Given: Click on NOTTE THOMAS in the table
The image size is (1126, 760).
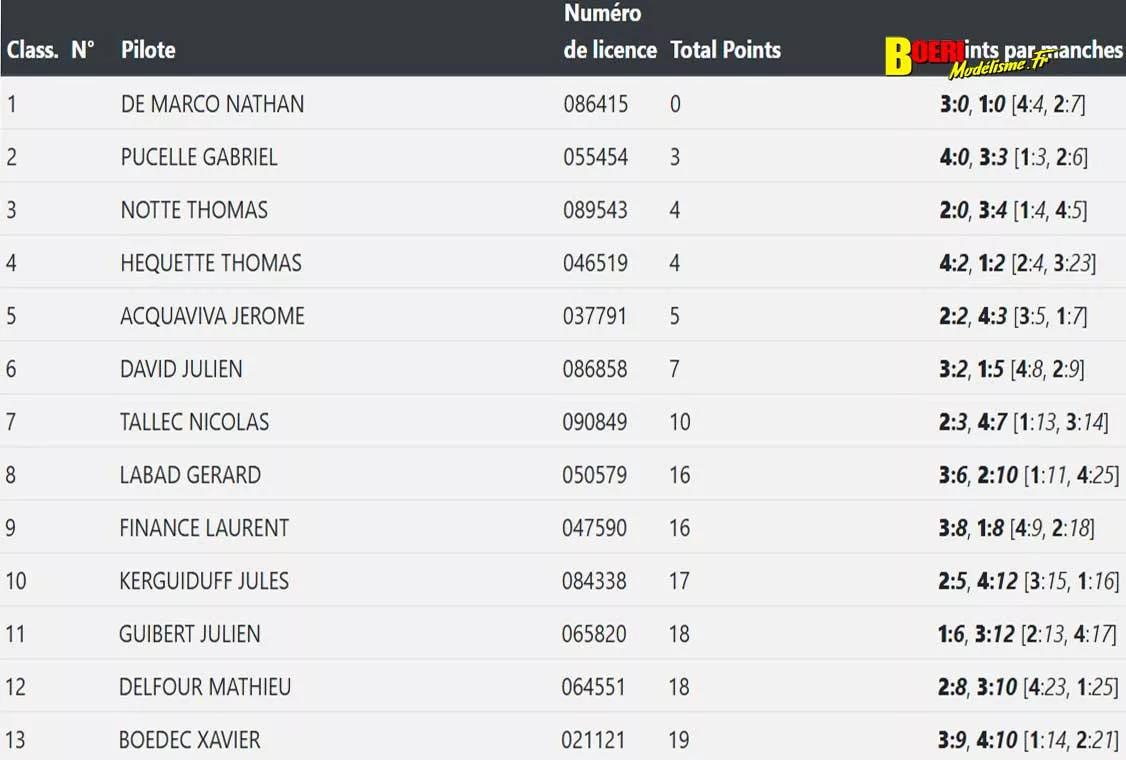Looking at the screenshot, I should coord(194,210).
